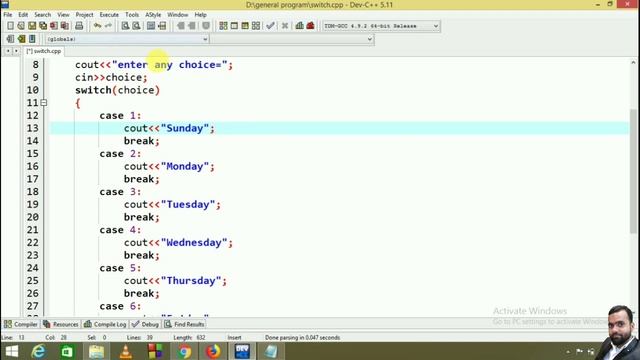Screen dimensions: 640x360
Task: Click the Go to function icon
Action: pos(151,26)
